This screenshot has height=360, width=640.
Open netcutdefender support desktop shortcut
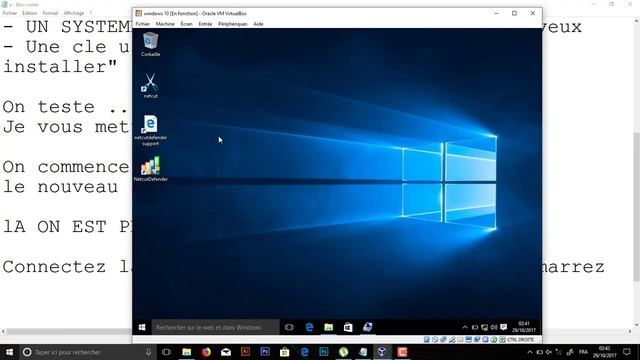click(x=151, y=130)
